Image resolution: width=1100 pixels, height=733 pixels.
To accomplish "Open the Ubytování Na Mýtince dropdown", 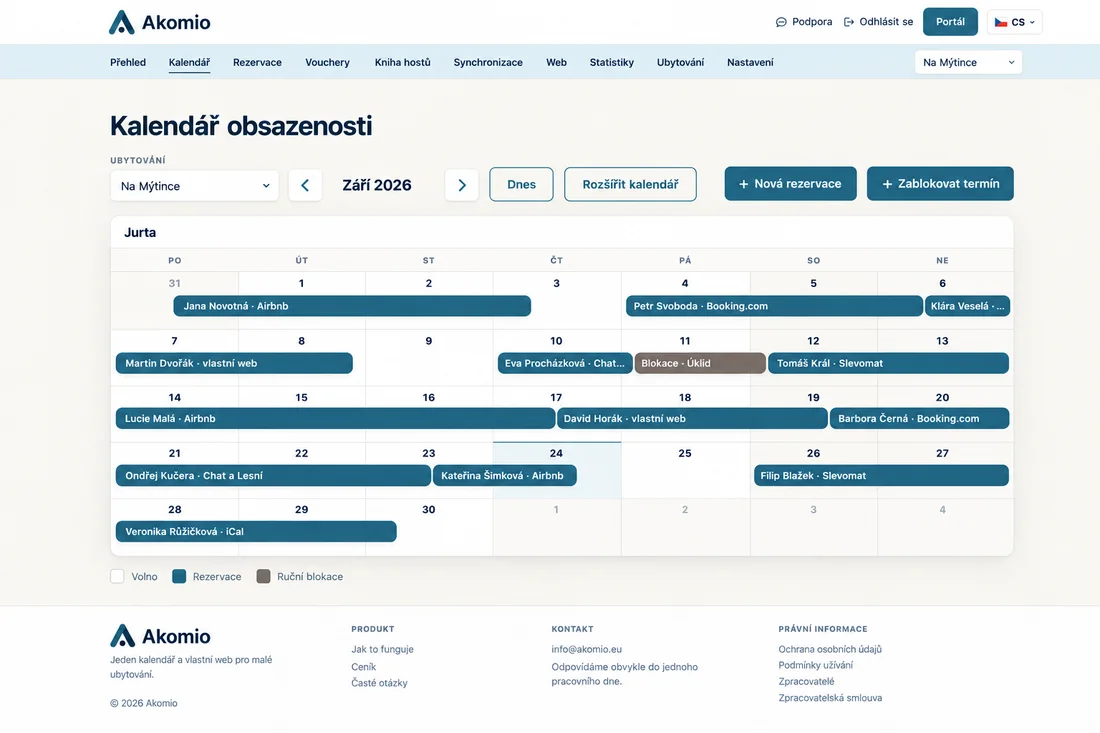I will click(194, 186).
